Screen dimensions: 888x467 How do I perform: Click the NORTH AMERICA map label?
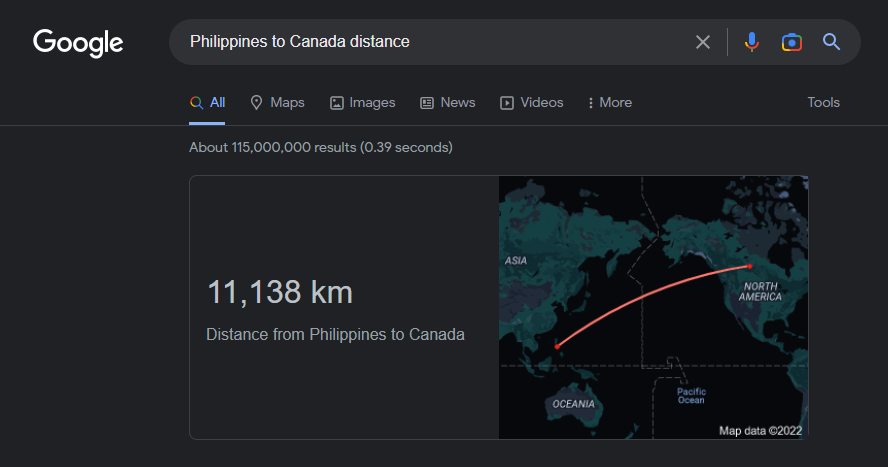tap(760, 292)
